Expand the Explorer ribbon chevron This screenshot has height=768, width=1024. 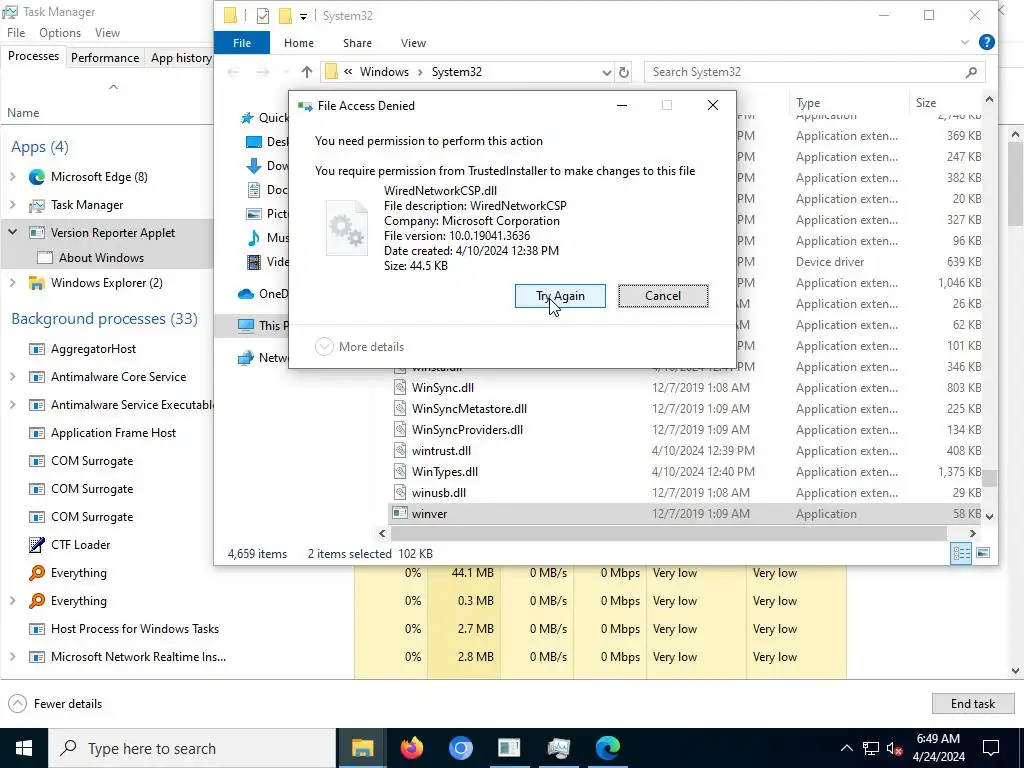(x=965, y=42)
